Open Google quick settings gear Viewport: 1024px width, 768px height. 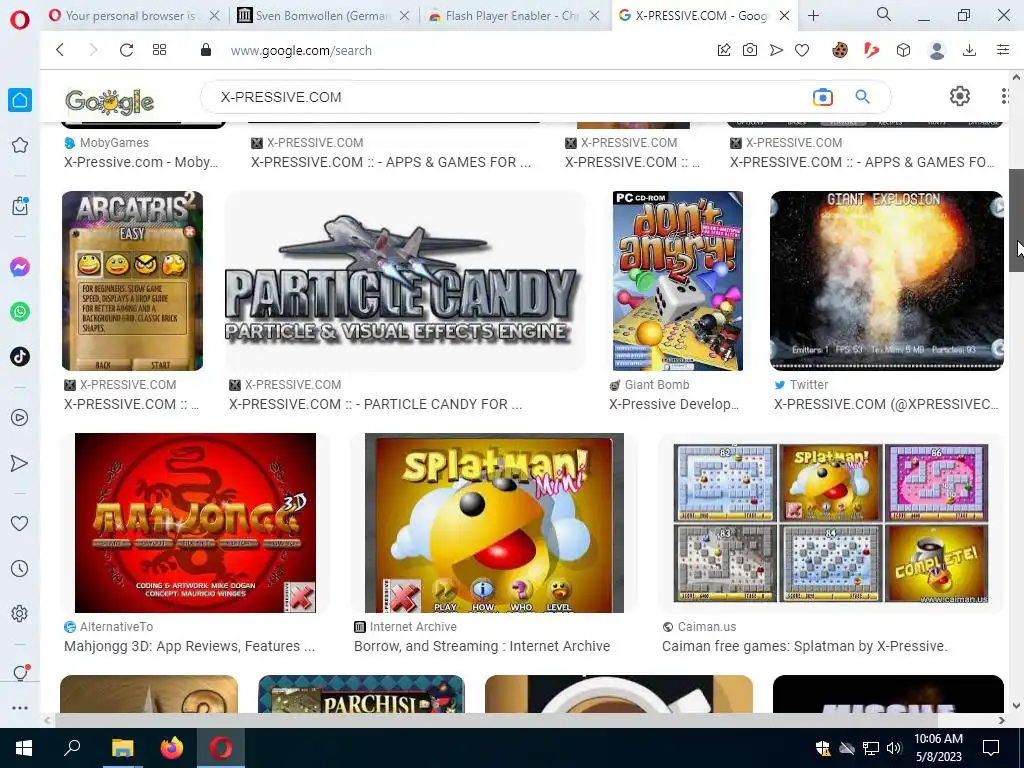pyautogui.click(x=959, y=97)
